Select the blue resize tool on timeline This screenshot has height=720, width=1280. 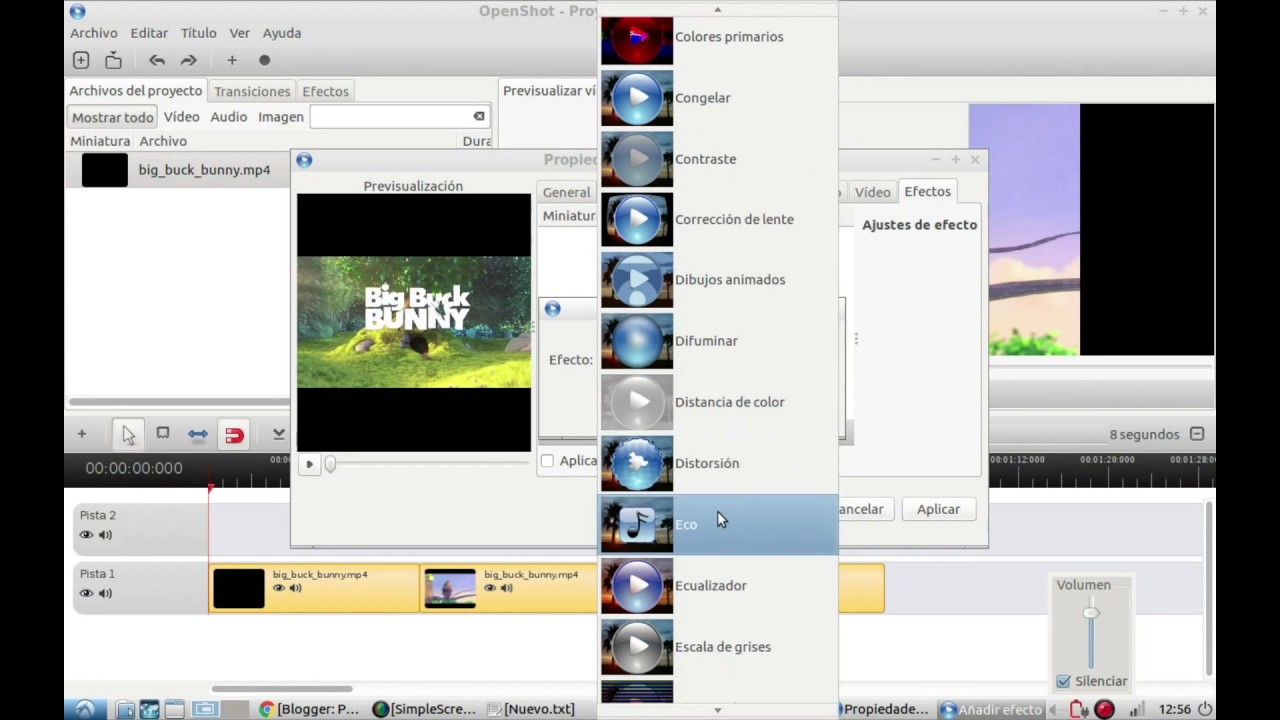(x=198, y=434)
